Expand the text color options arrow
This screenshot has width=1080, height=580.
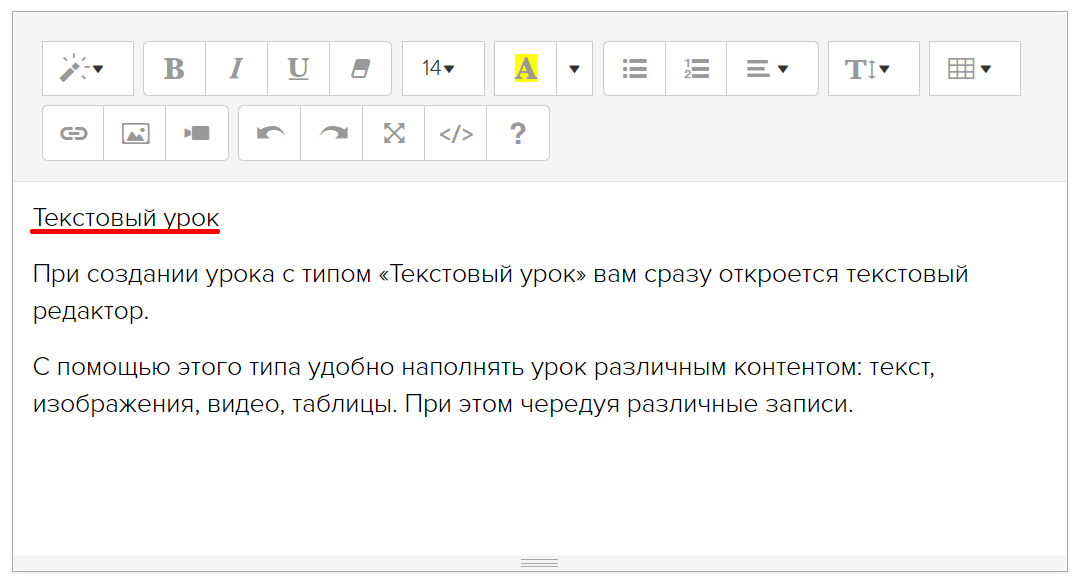(574, 69)
